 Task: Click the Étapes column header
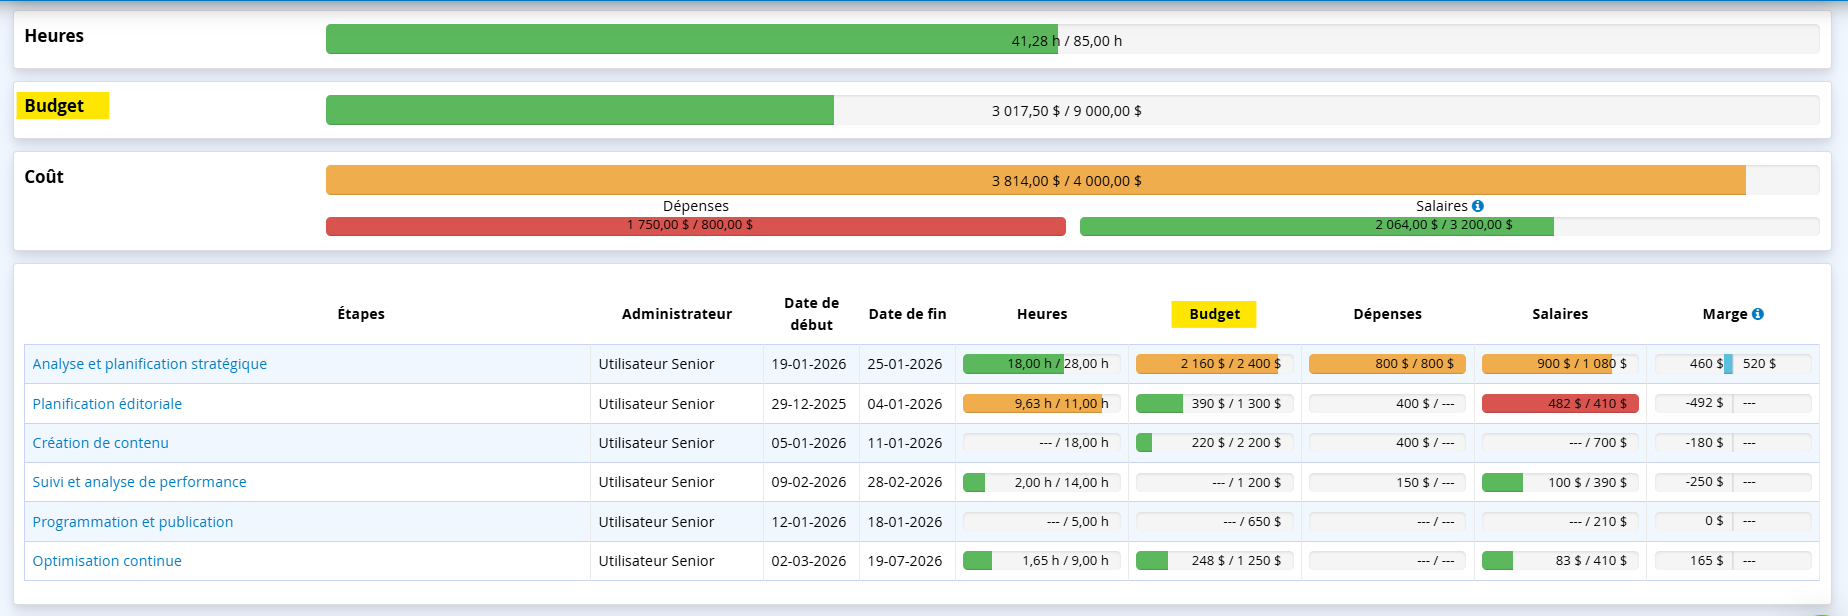pyautogui.click(x=361, y=314)
